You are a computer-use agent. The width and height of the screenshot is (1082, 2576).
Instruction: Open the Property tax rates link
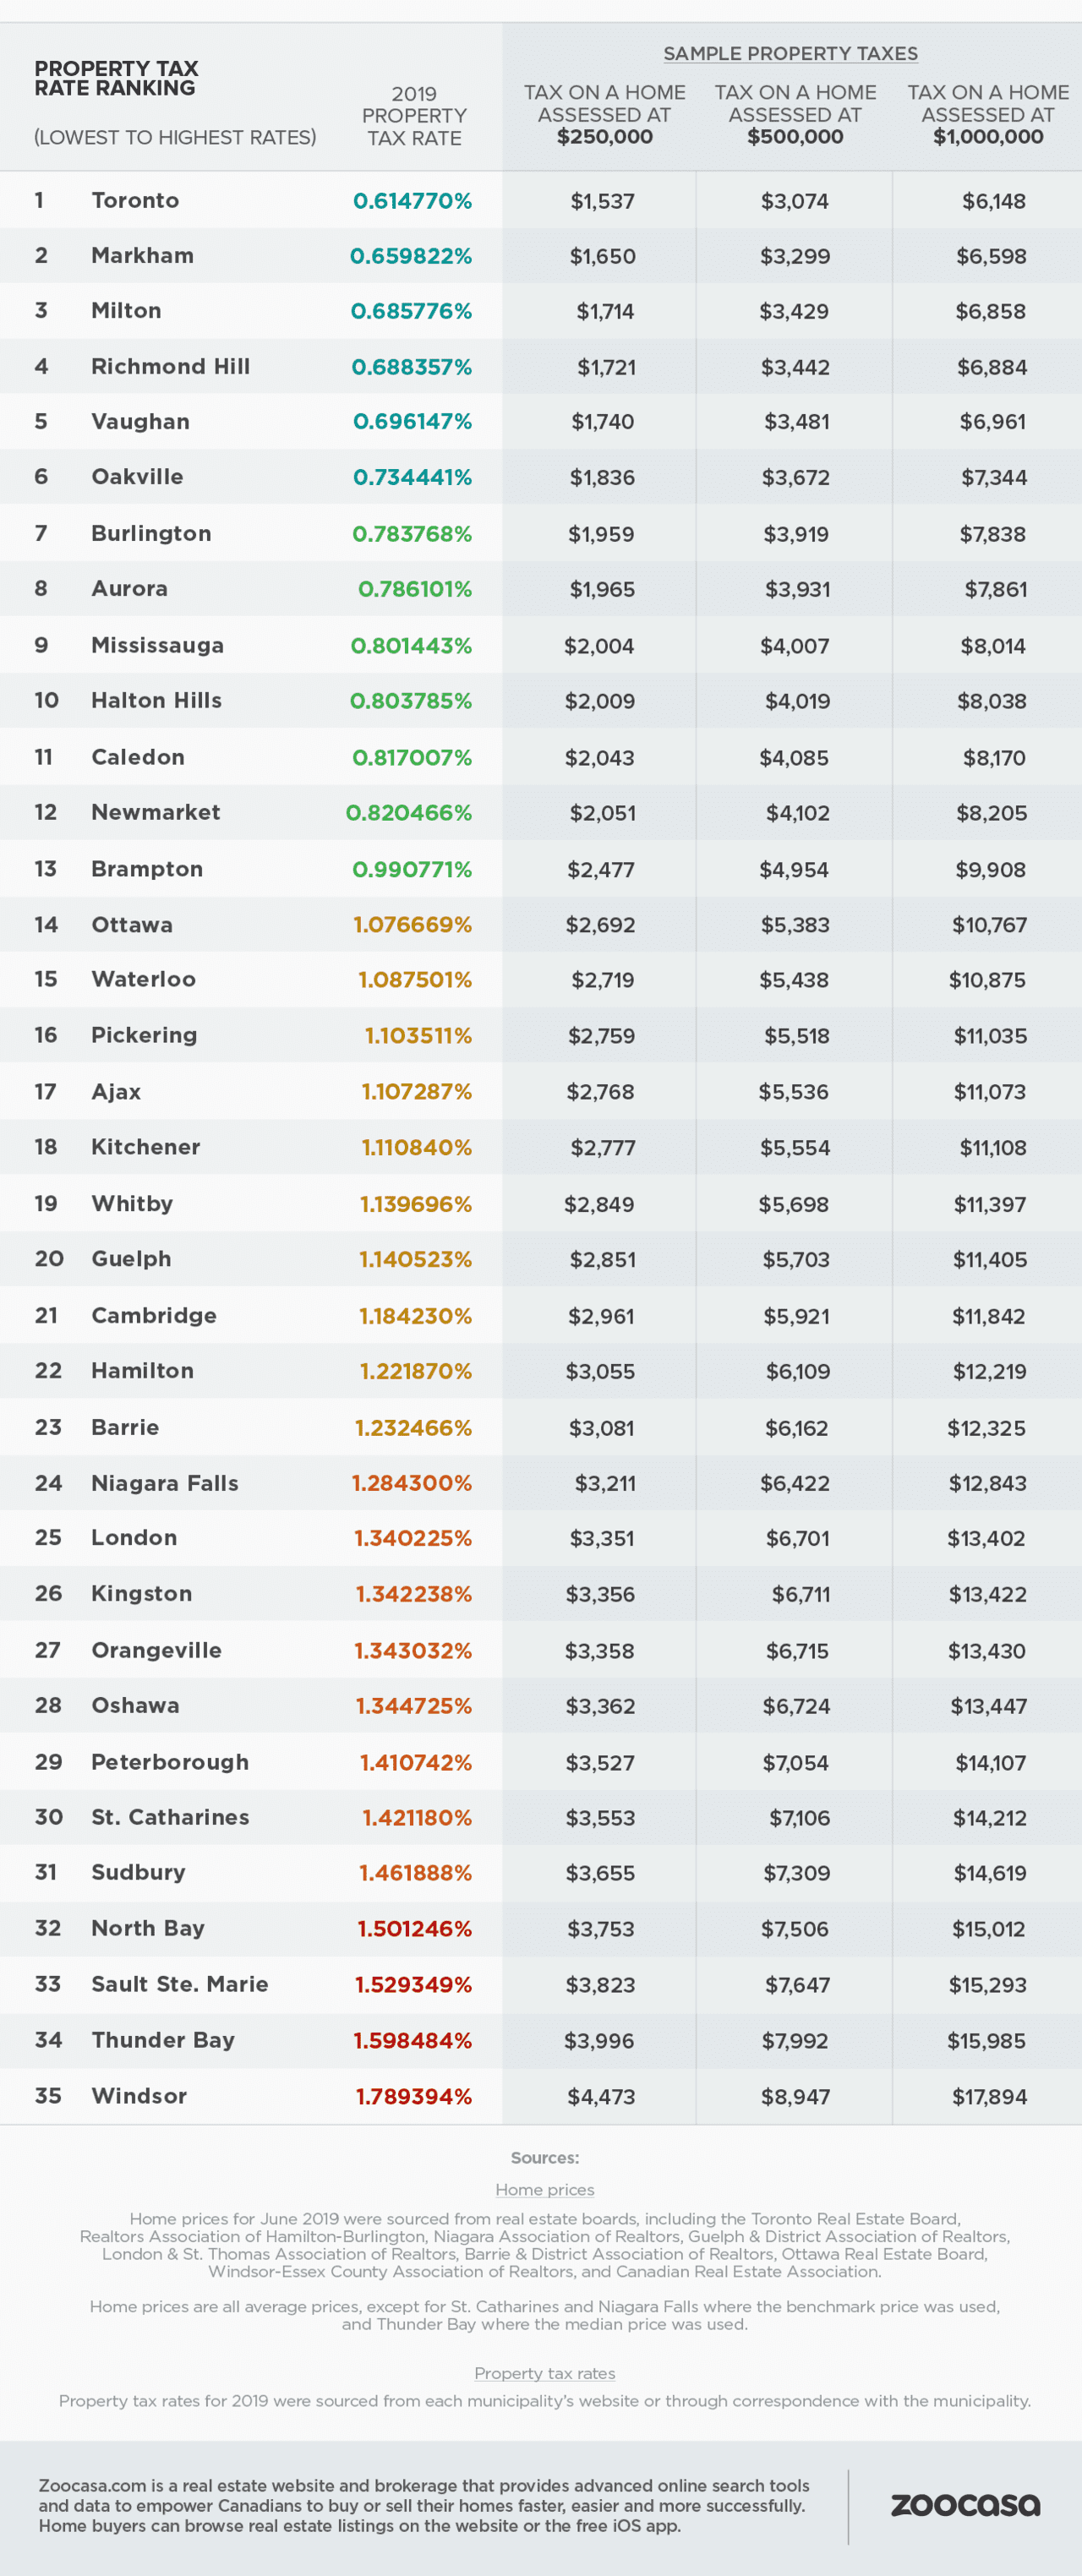pos(544,2373)
